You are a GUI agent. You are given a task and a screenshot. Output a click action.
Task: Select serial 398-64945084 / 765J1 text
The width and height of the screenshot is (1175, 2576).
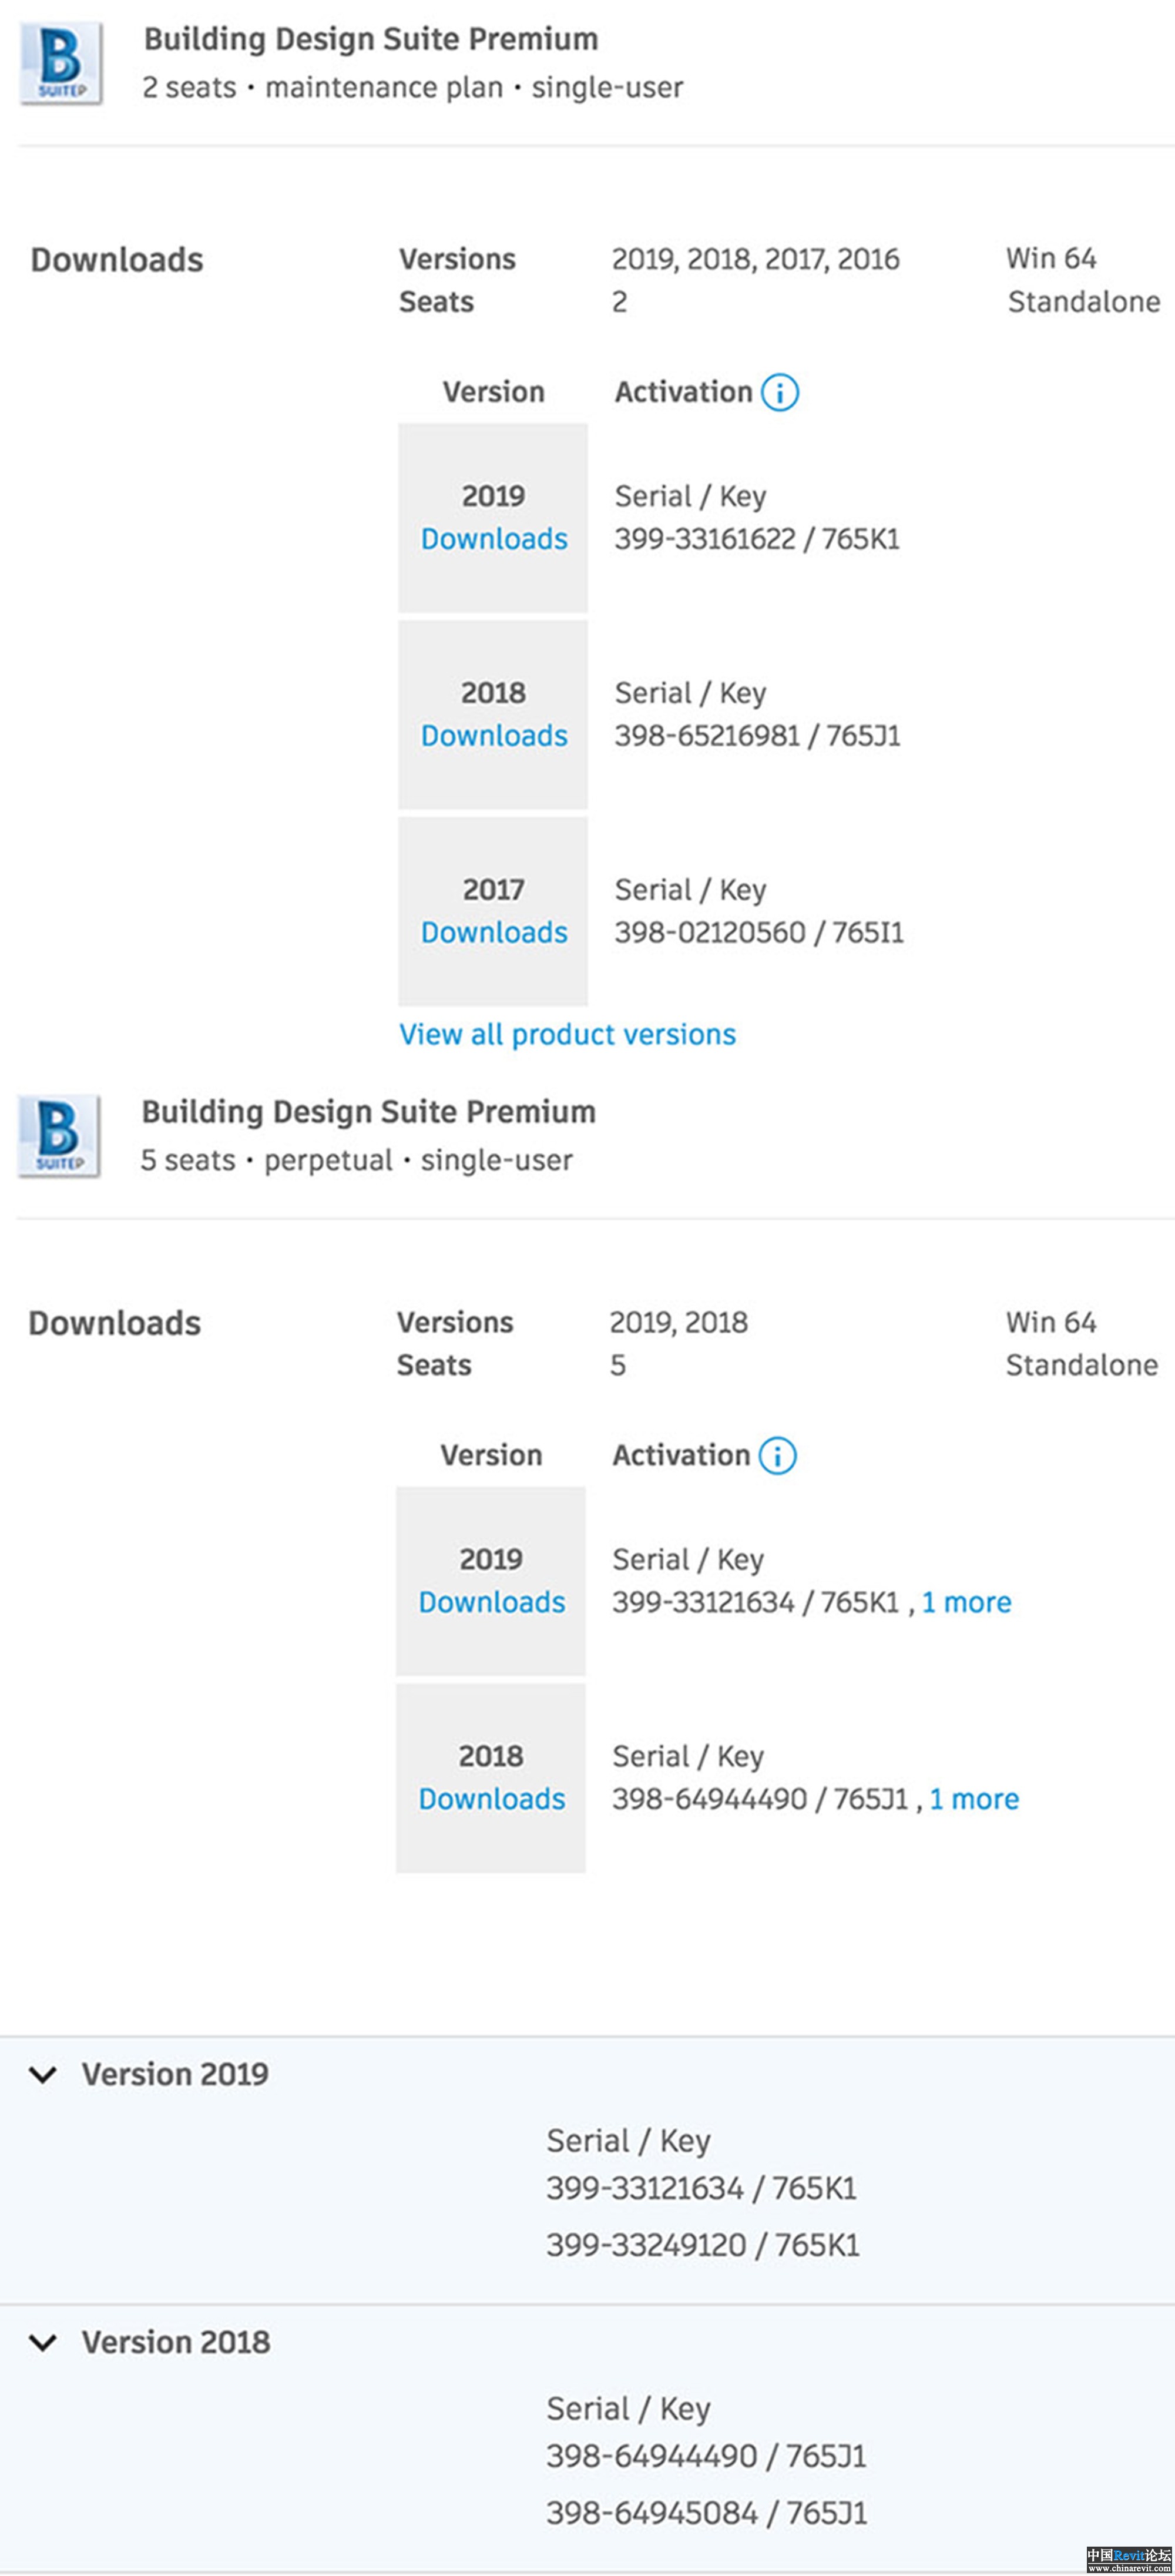706,2514
